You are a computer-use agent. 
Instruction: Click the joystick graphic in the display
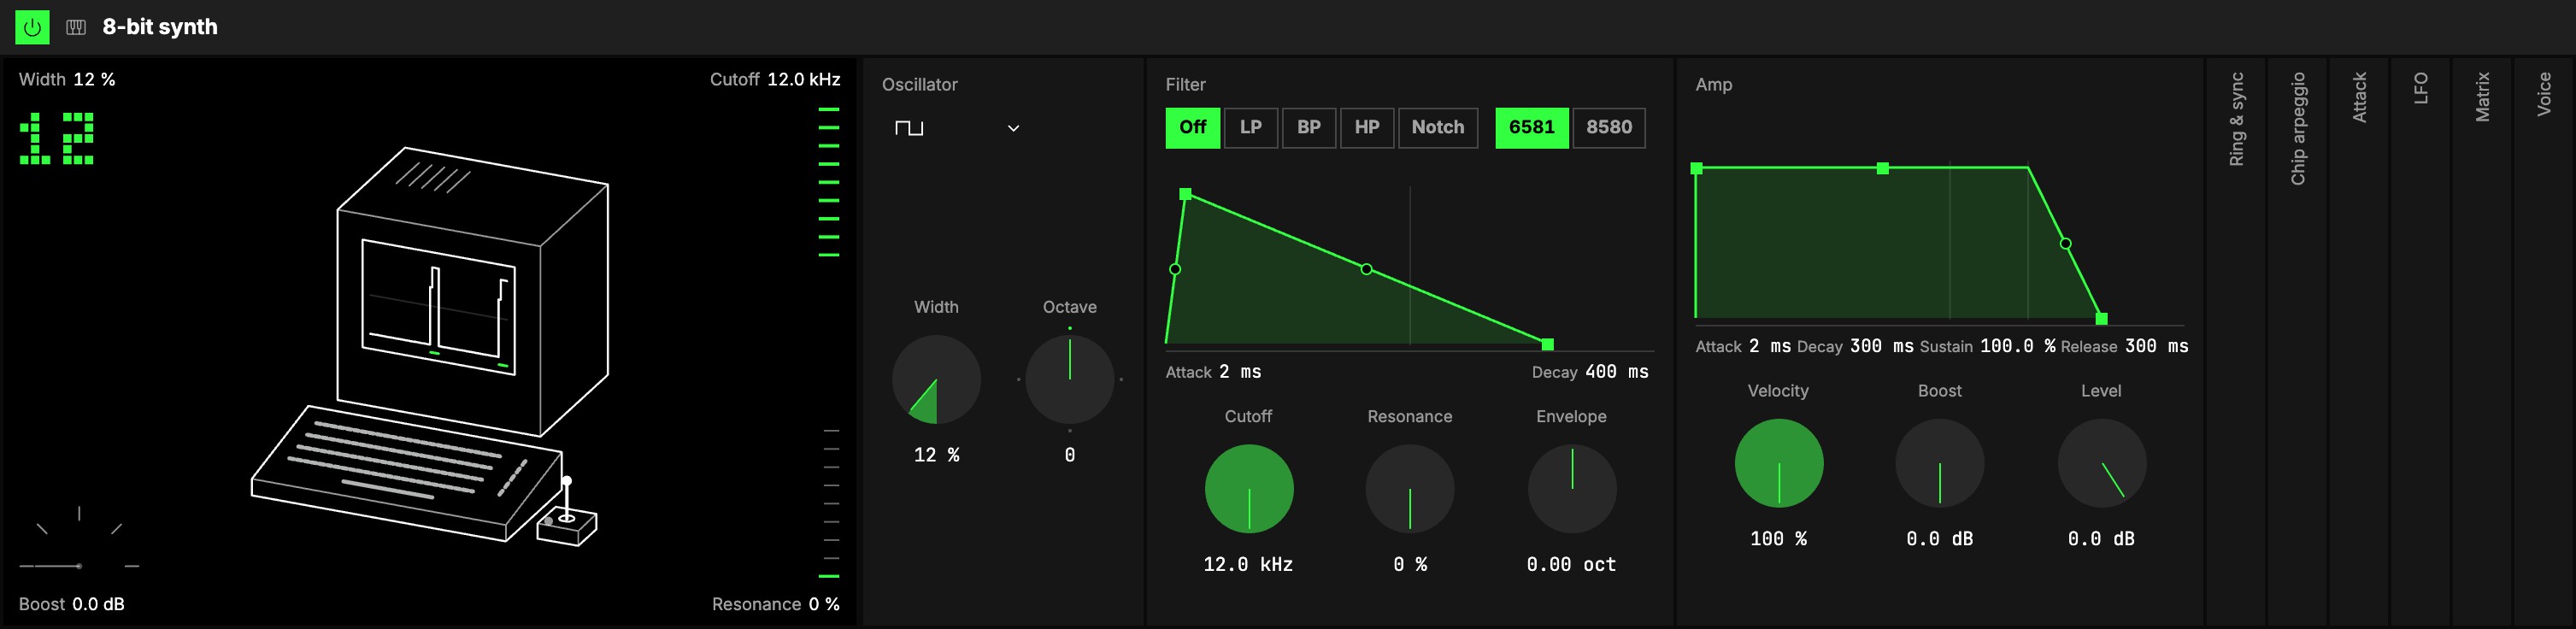click(567, 512)
